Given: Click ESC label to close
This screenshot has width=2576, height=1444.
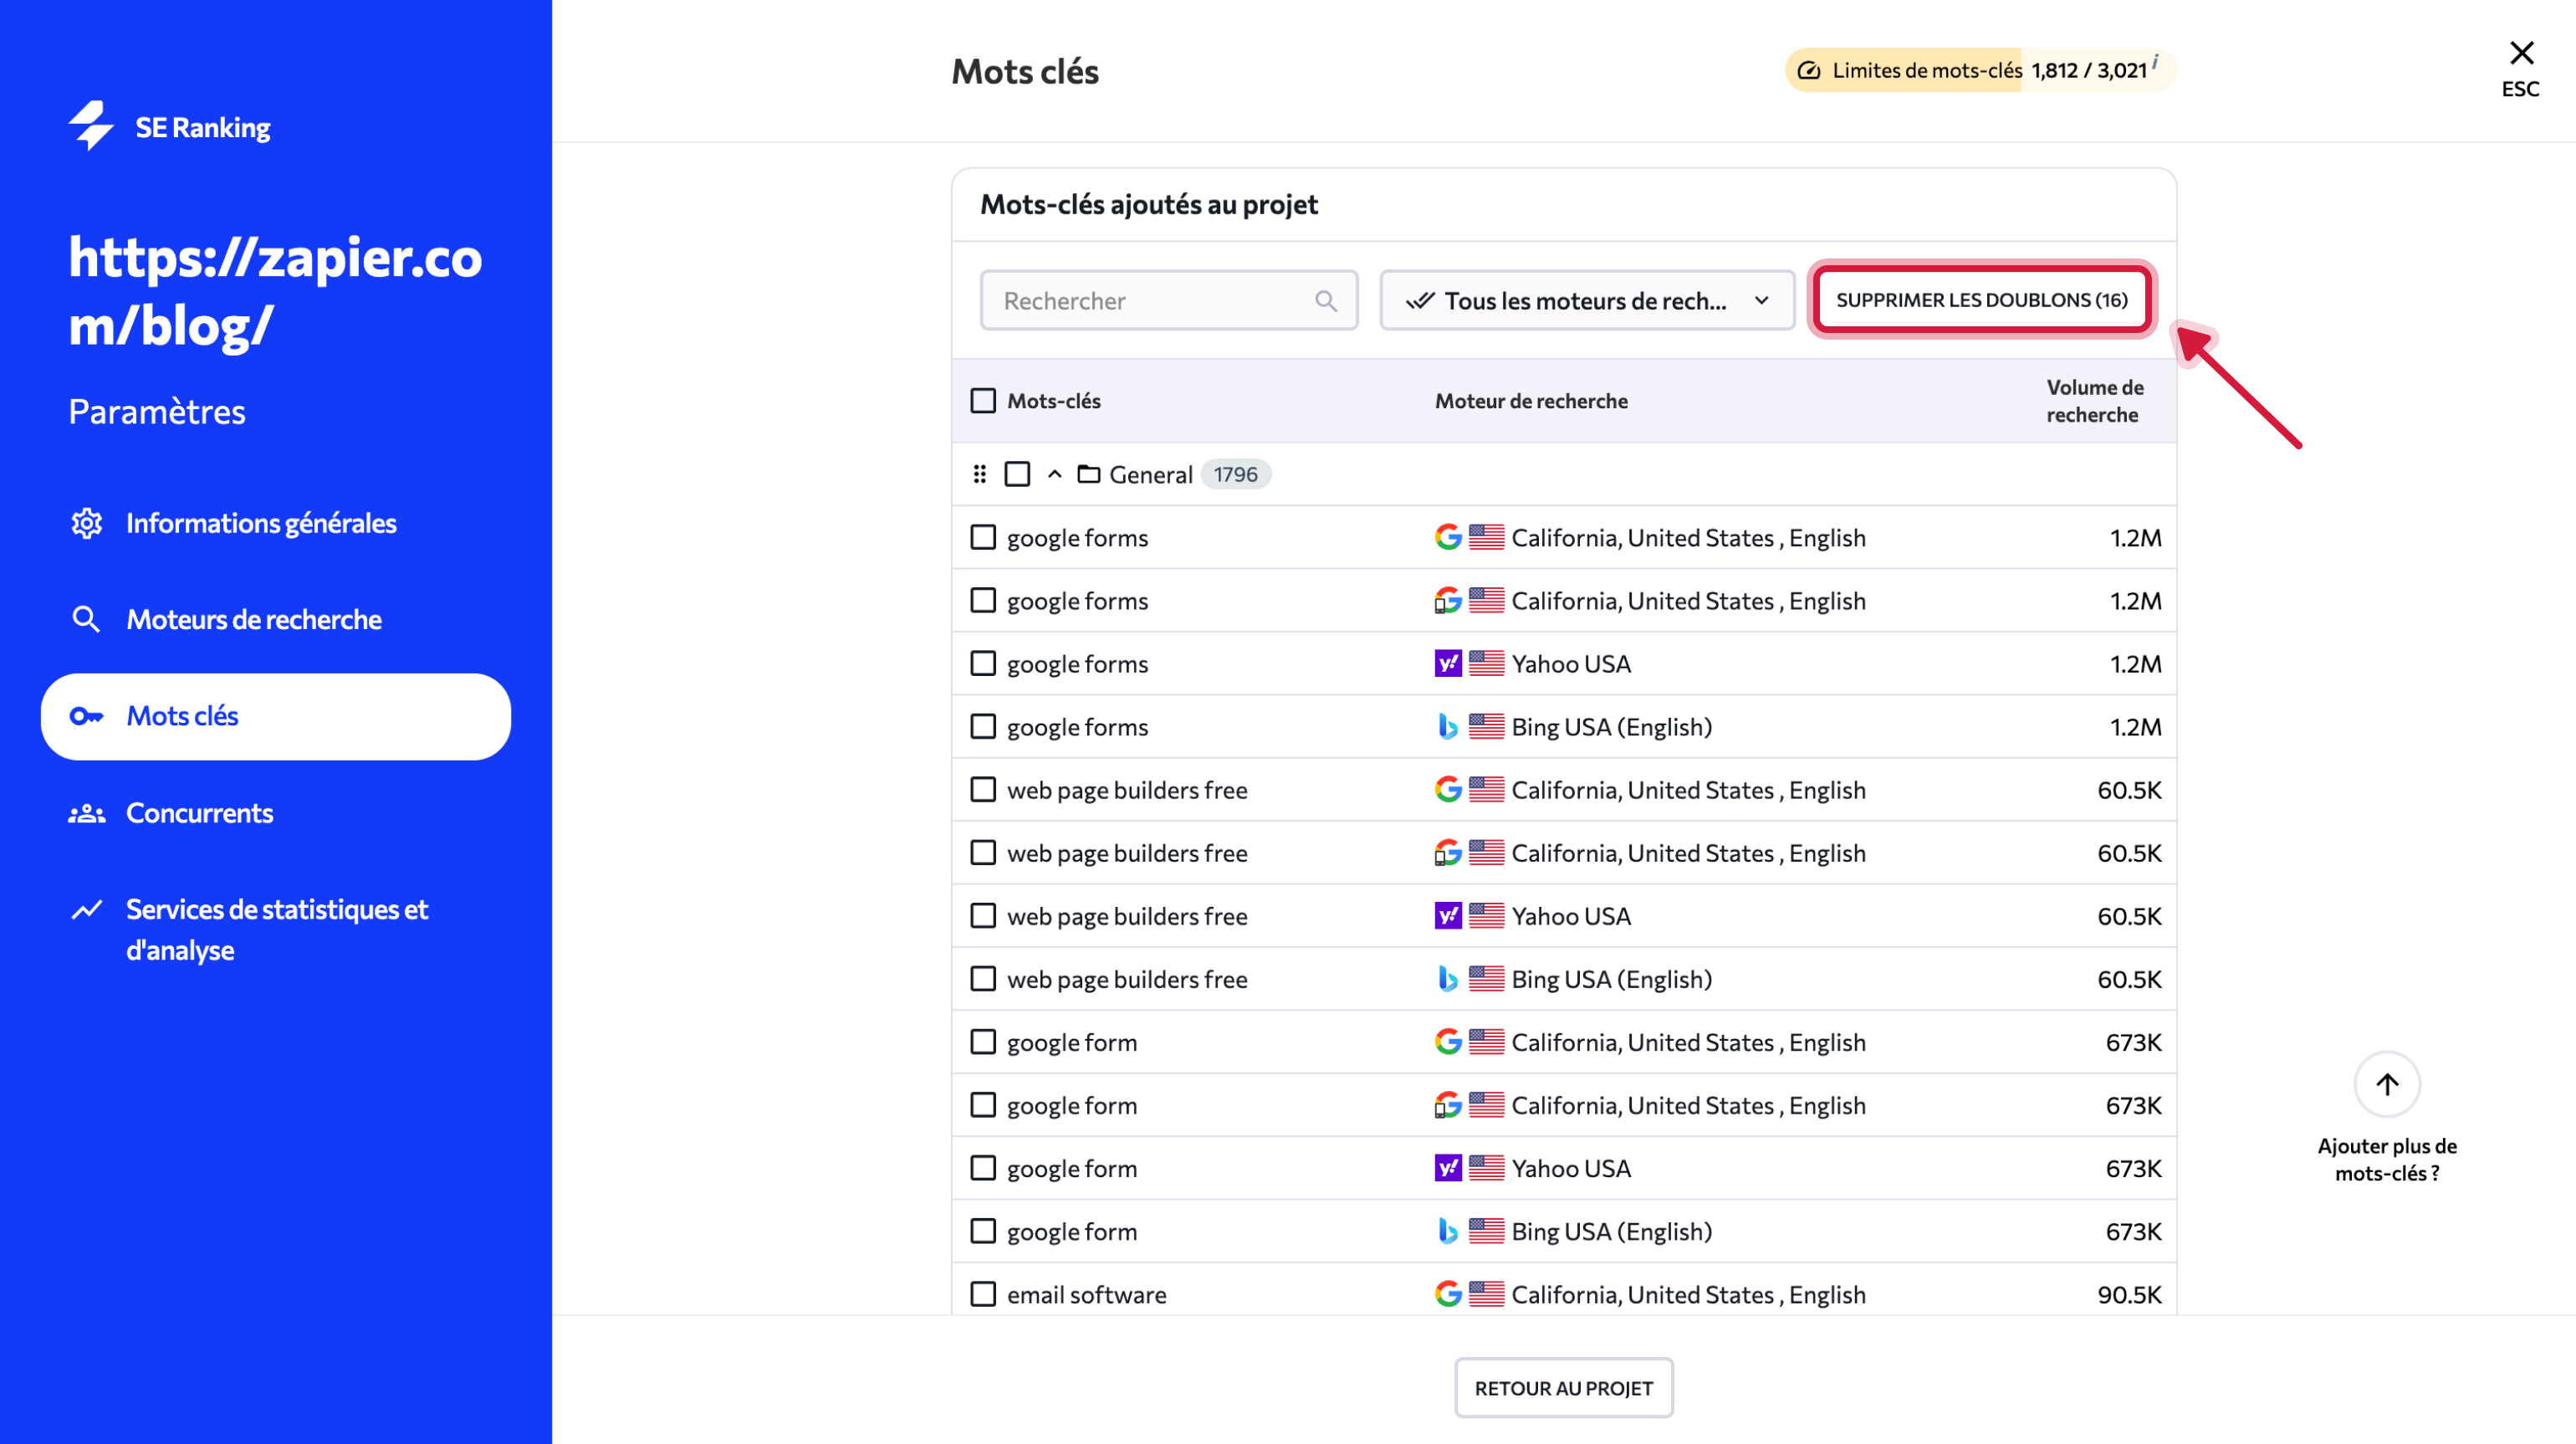Looking at the screenshot, I should pos(2520,89).
